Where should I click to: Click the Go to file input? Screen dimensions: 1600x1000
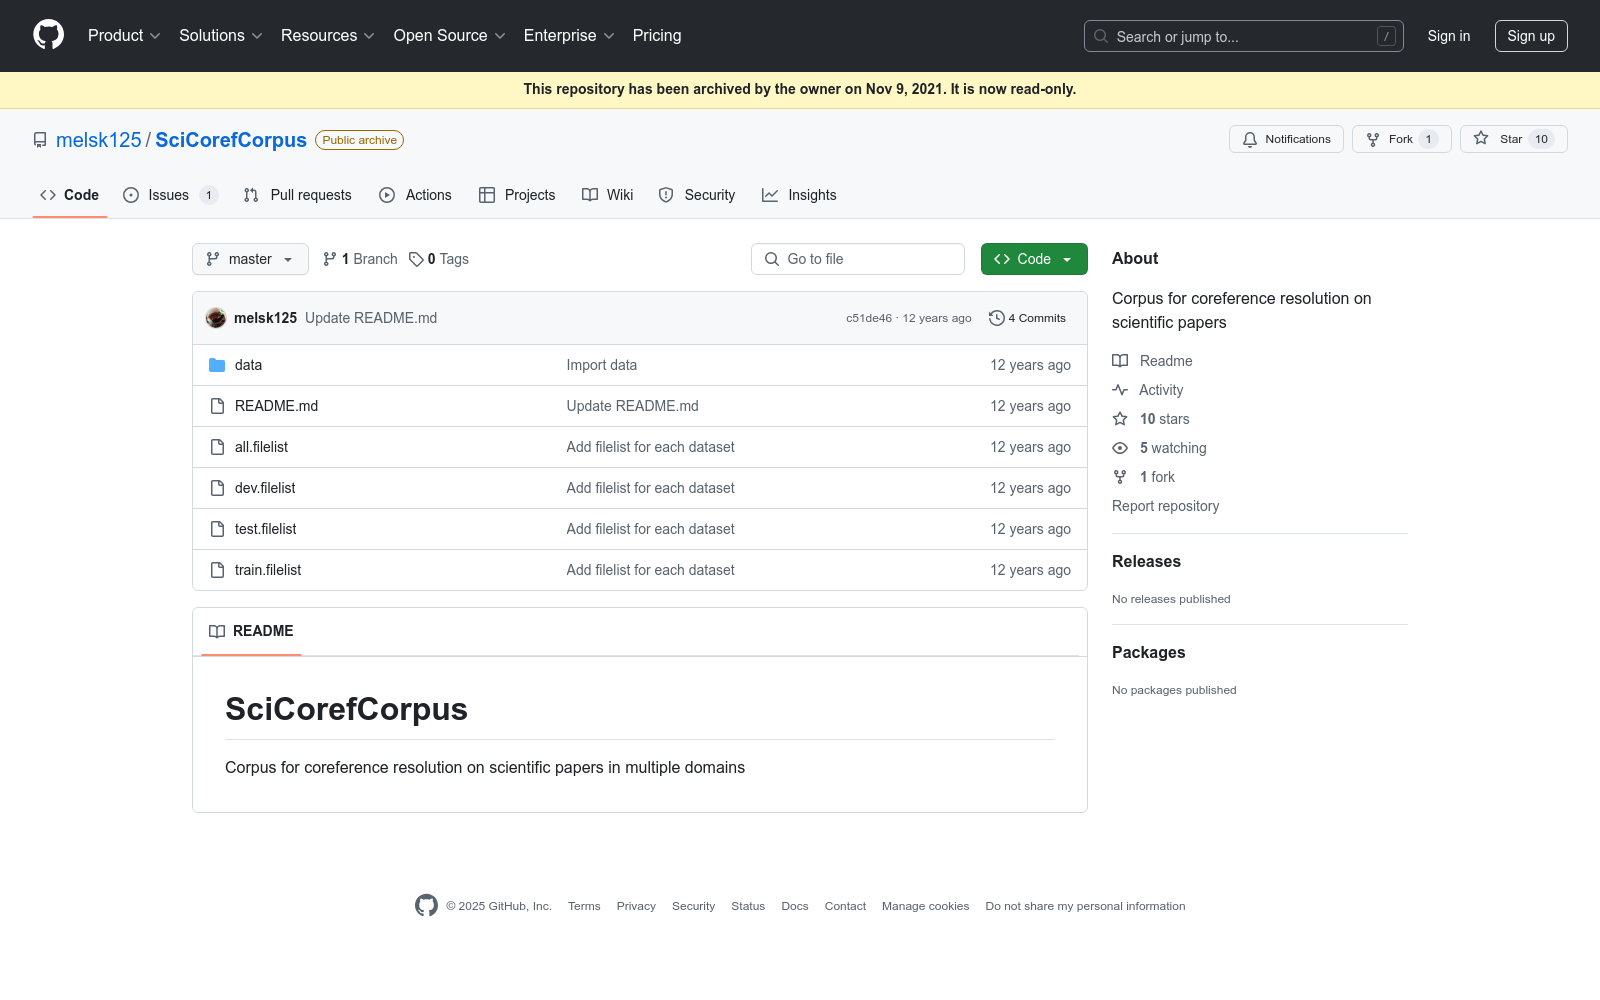coord(858,259)
